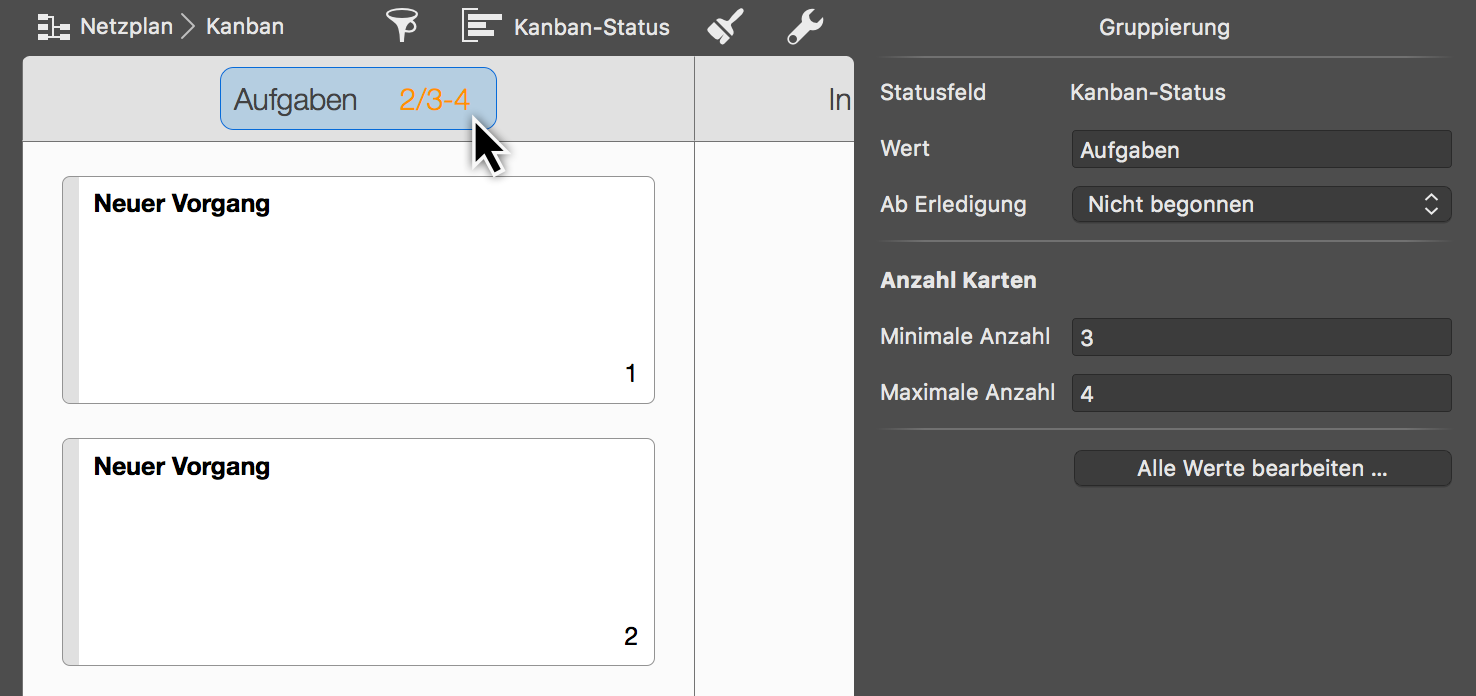
Task: Adjust the Maximale Anzahl value 4
Action: [1261, 393]
